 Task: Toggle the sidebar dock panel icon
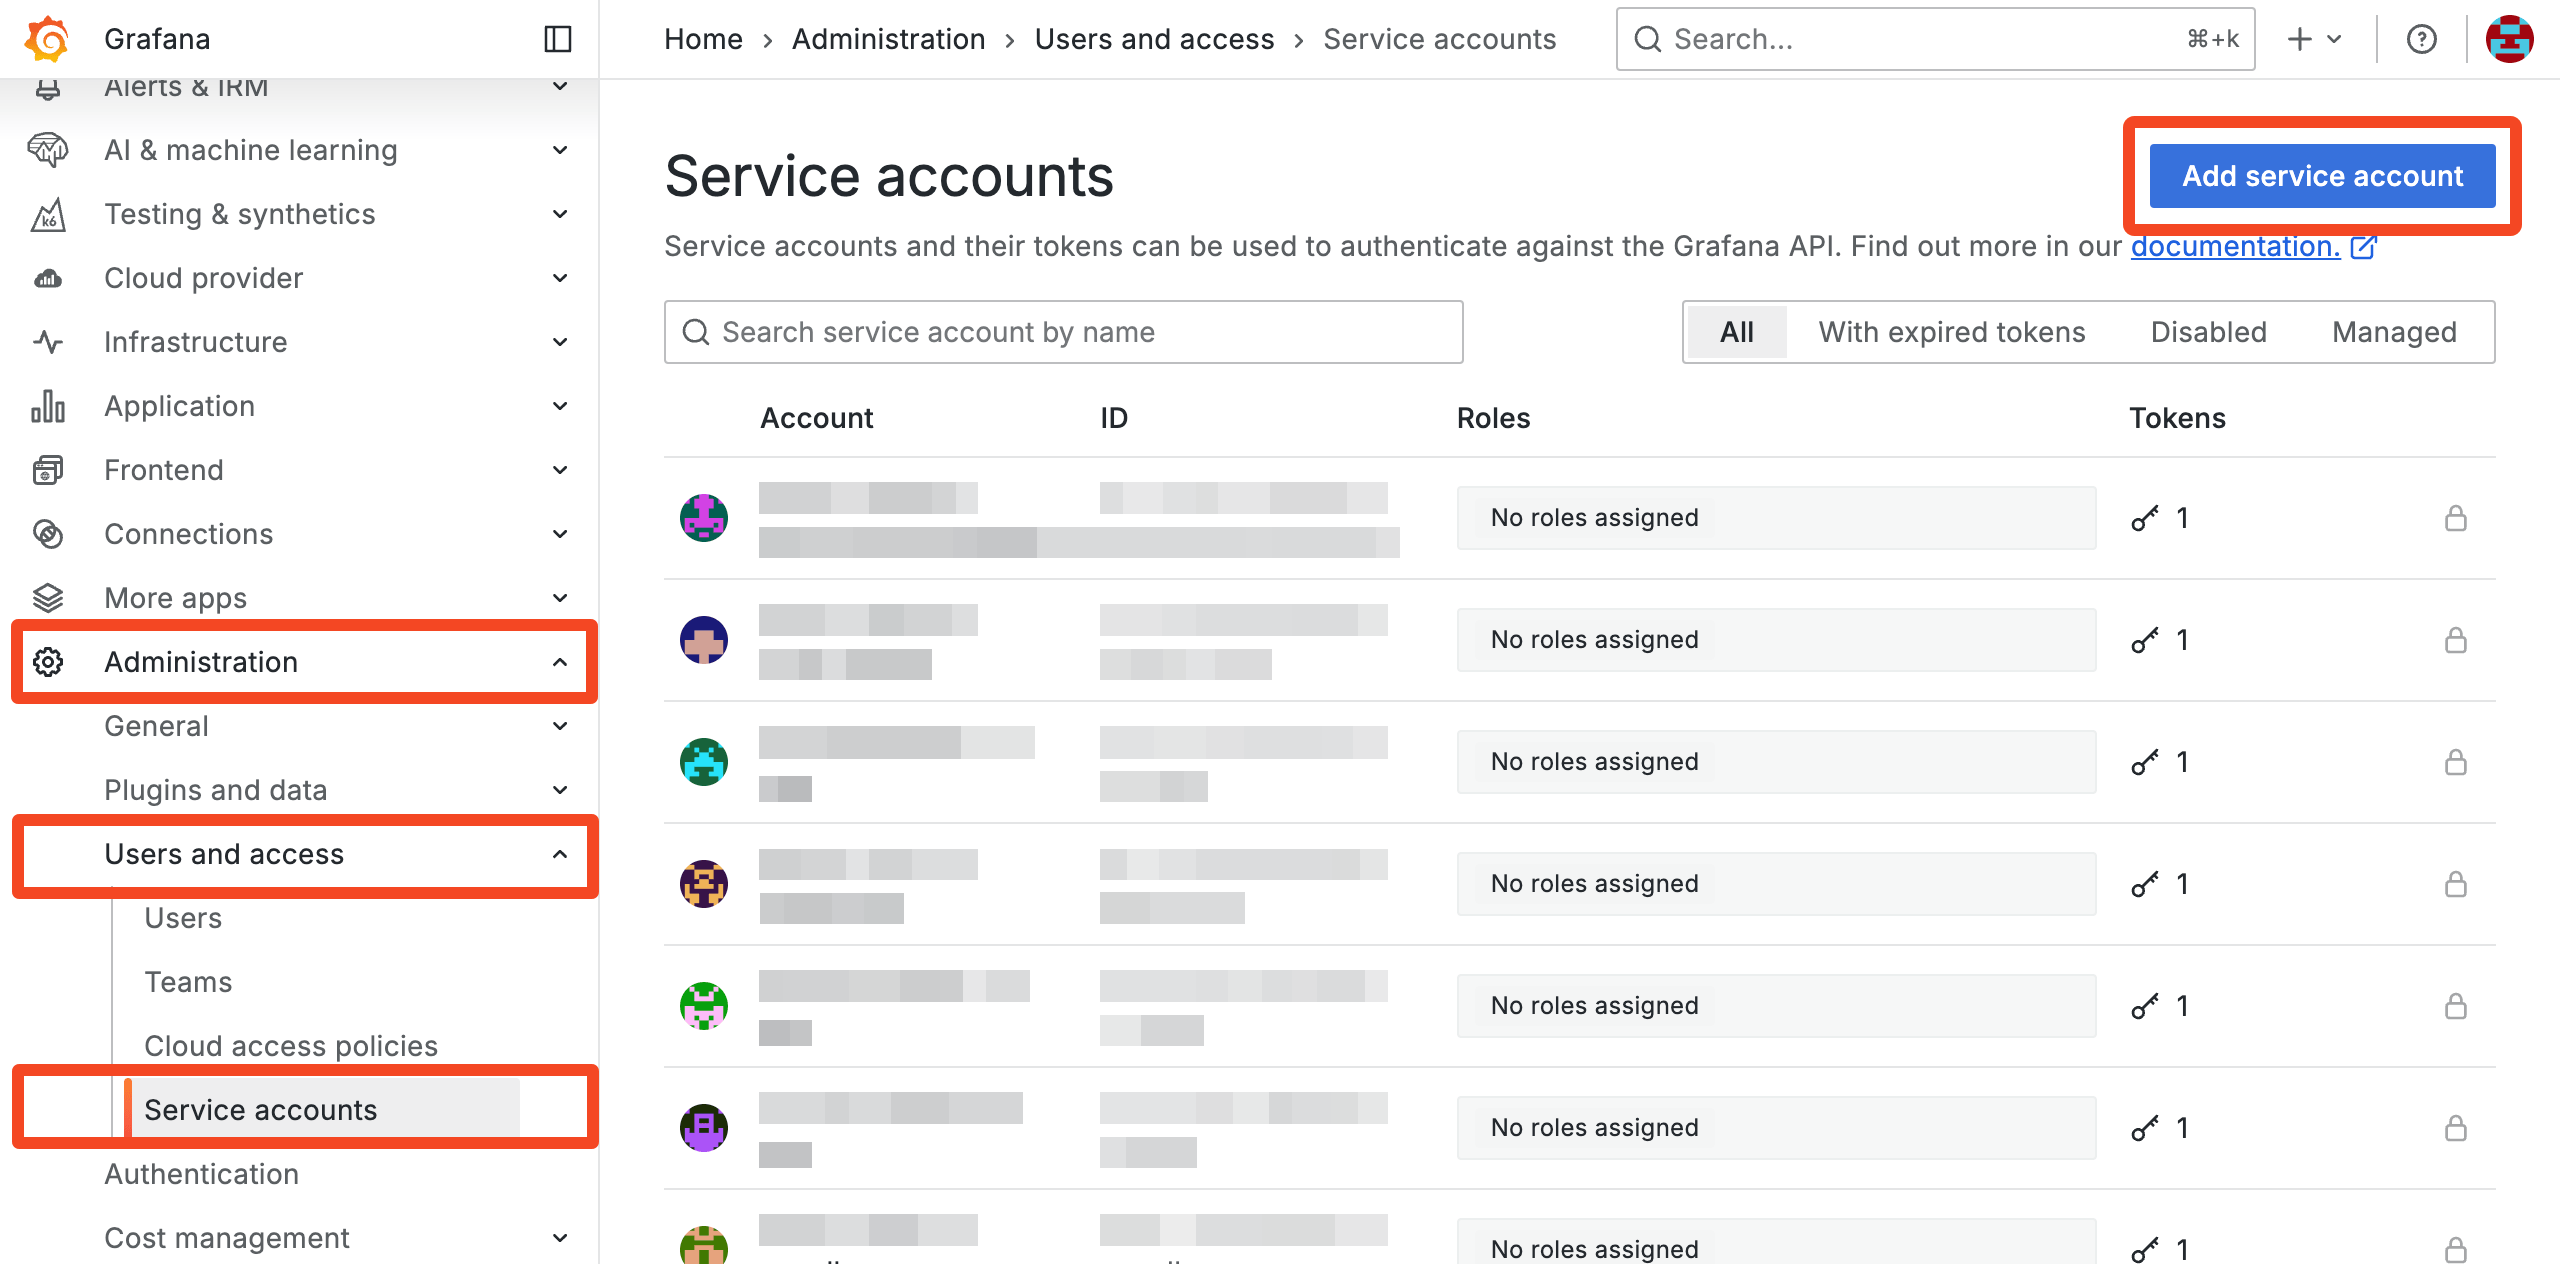(557, 39)
